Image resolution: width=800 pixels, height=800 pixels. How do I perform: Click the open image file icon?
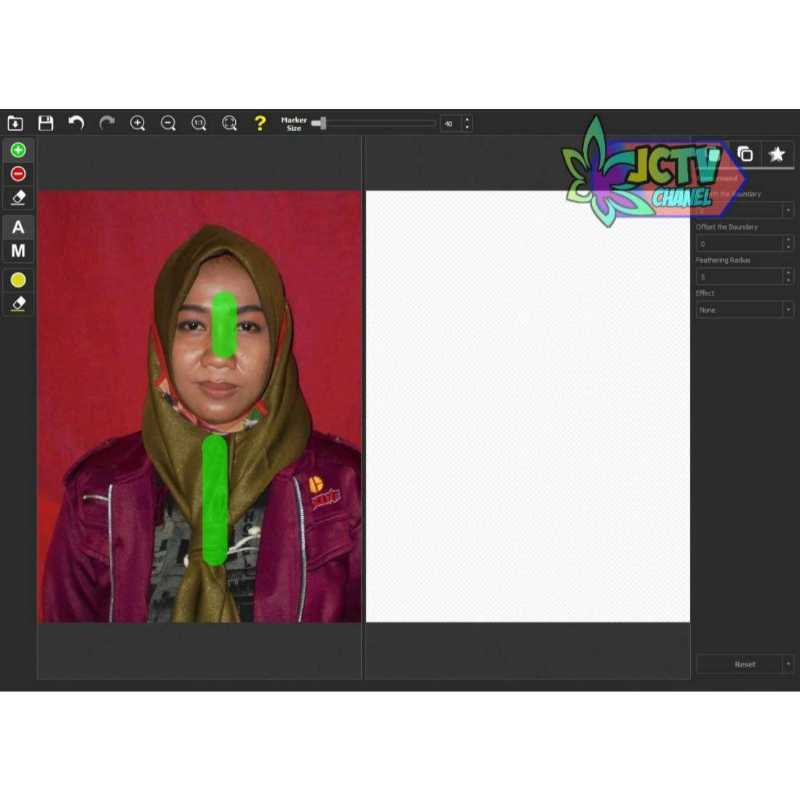tap(15, 123)
